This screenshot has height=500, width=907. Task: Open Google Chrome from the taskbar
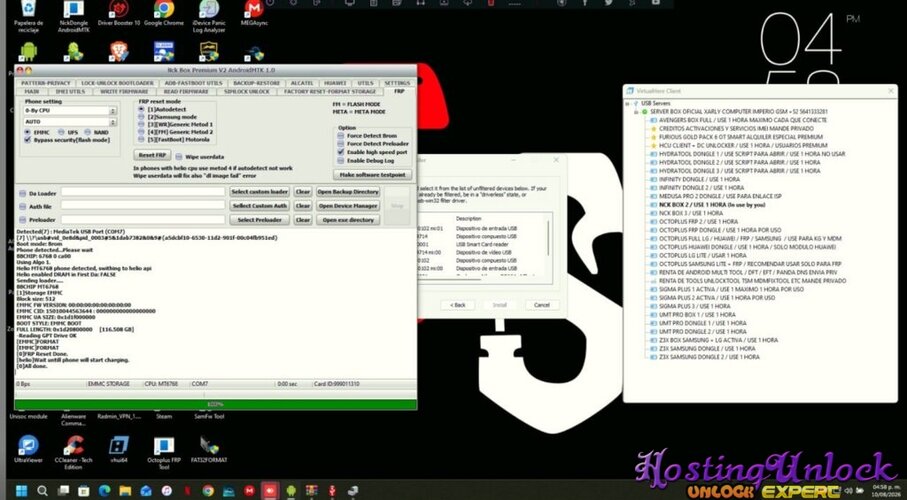(208, 491)
